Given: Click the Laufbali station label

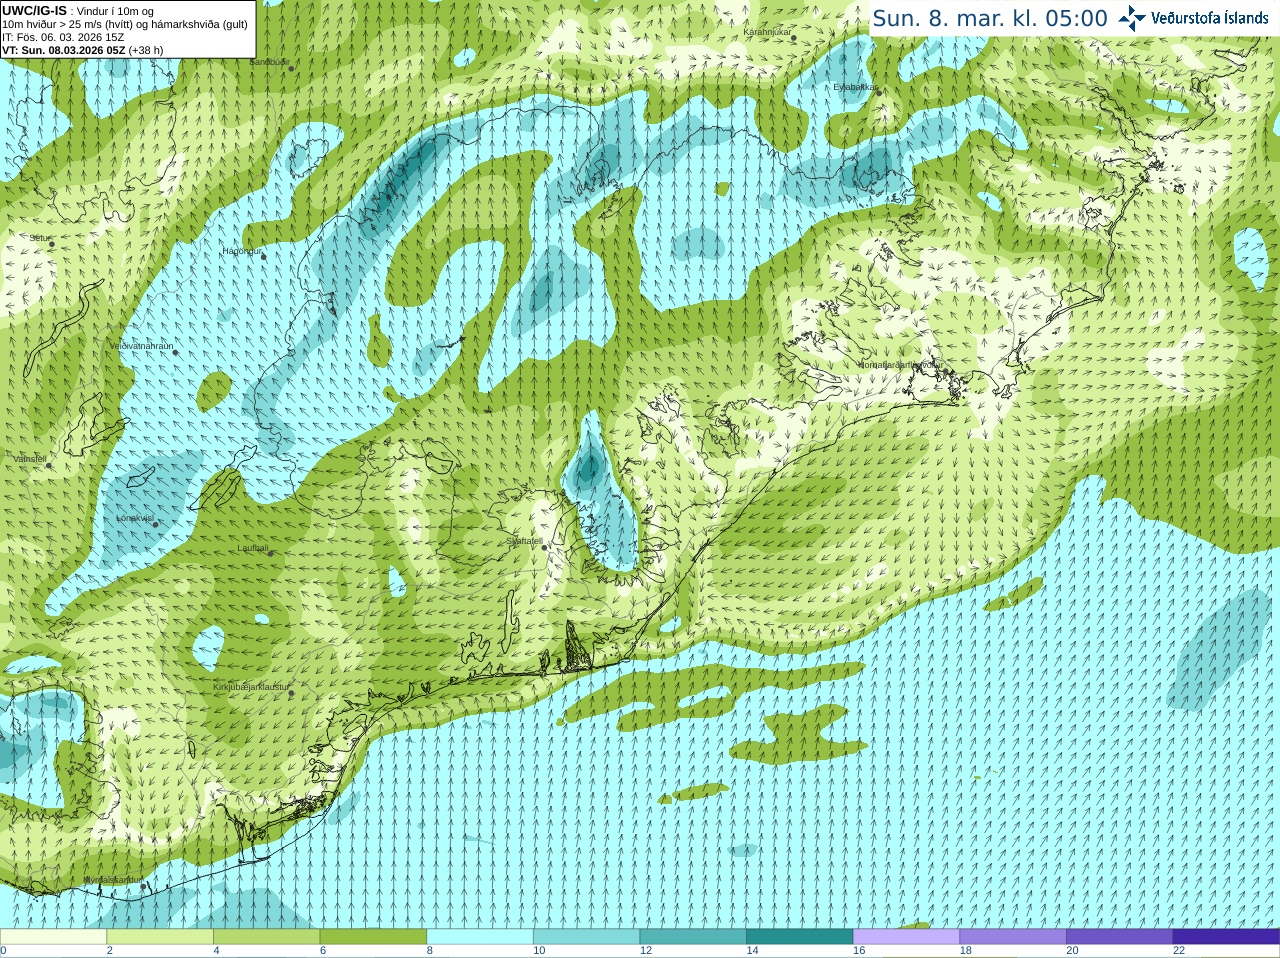Looking at the screenshot, I should pyautogui.click(x=253, y=548).
